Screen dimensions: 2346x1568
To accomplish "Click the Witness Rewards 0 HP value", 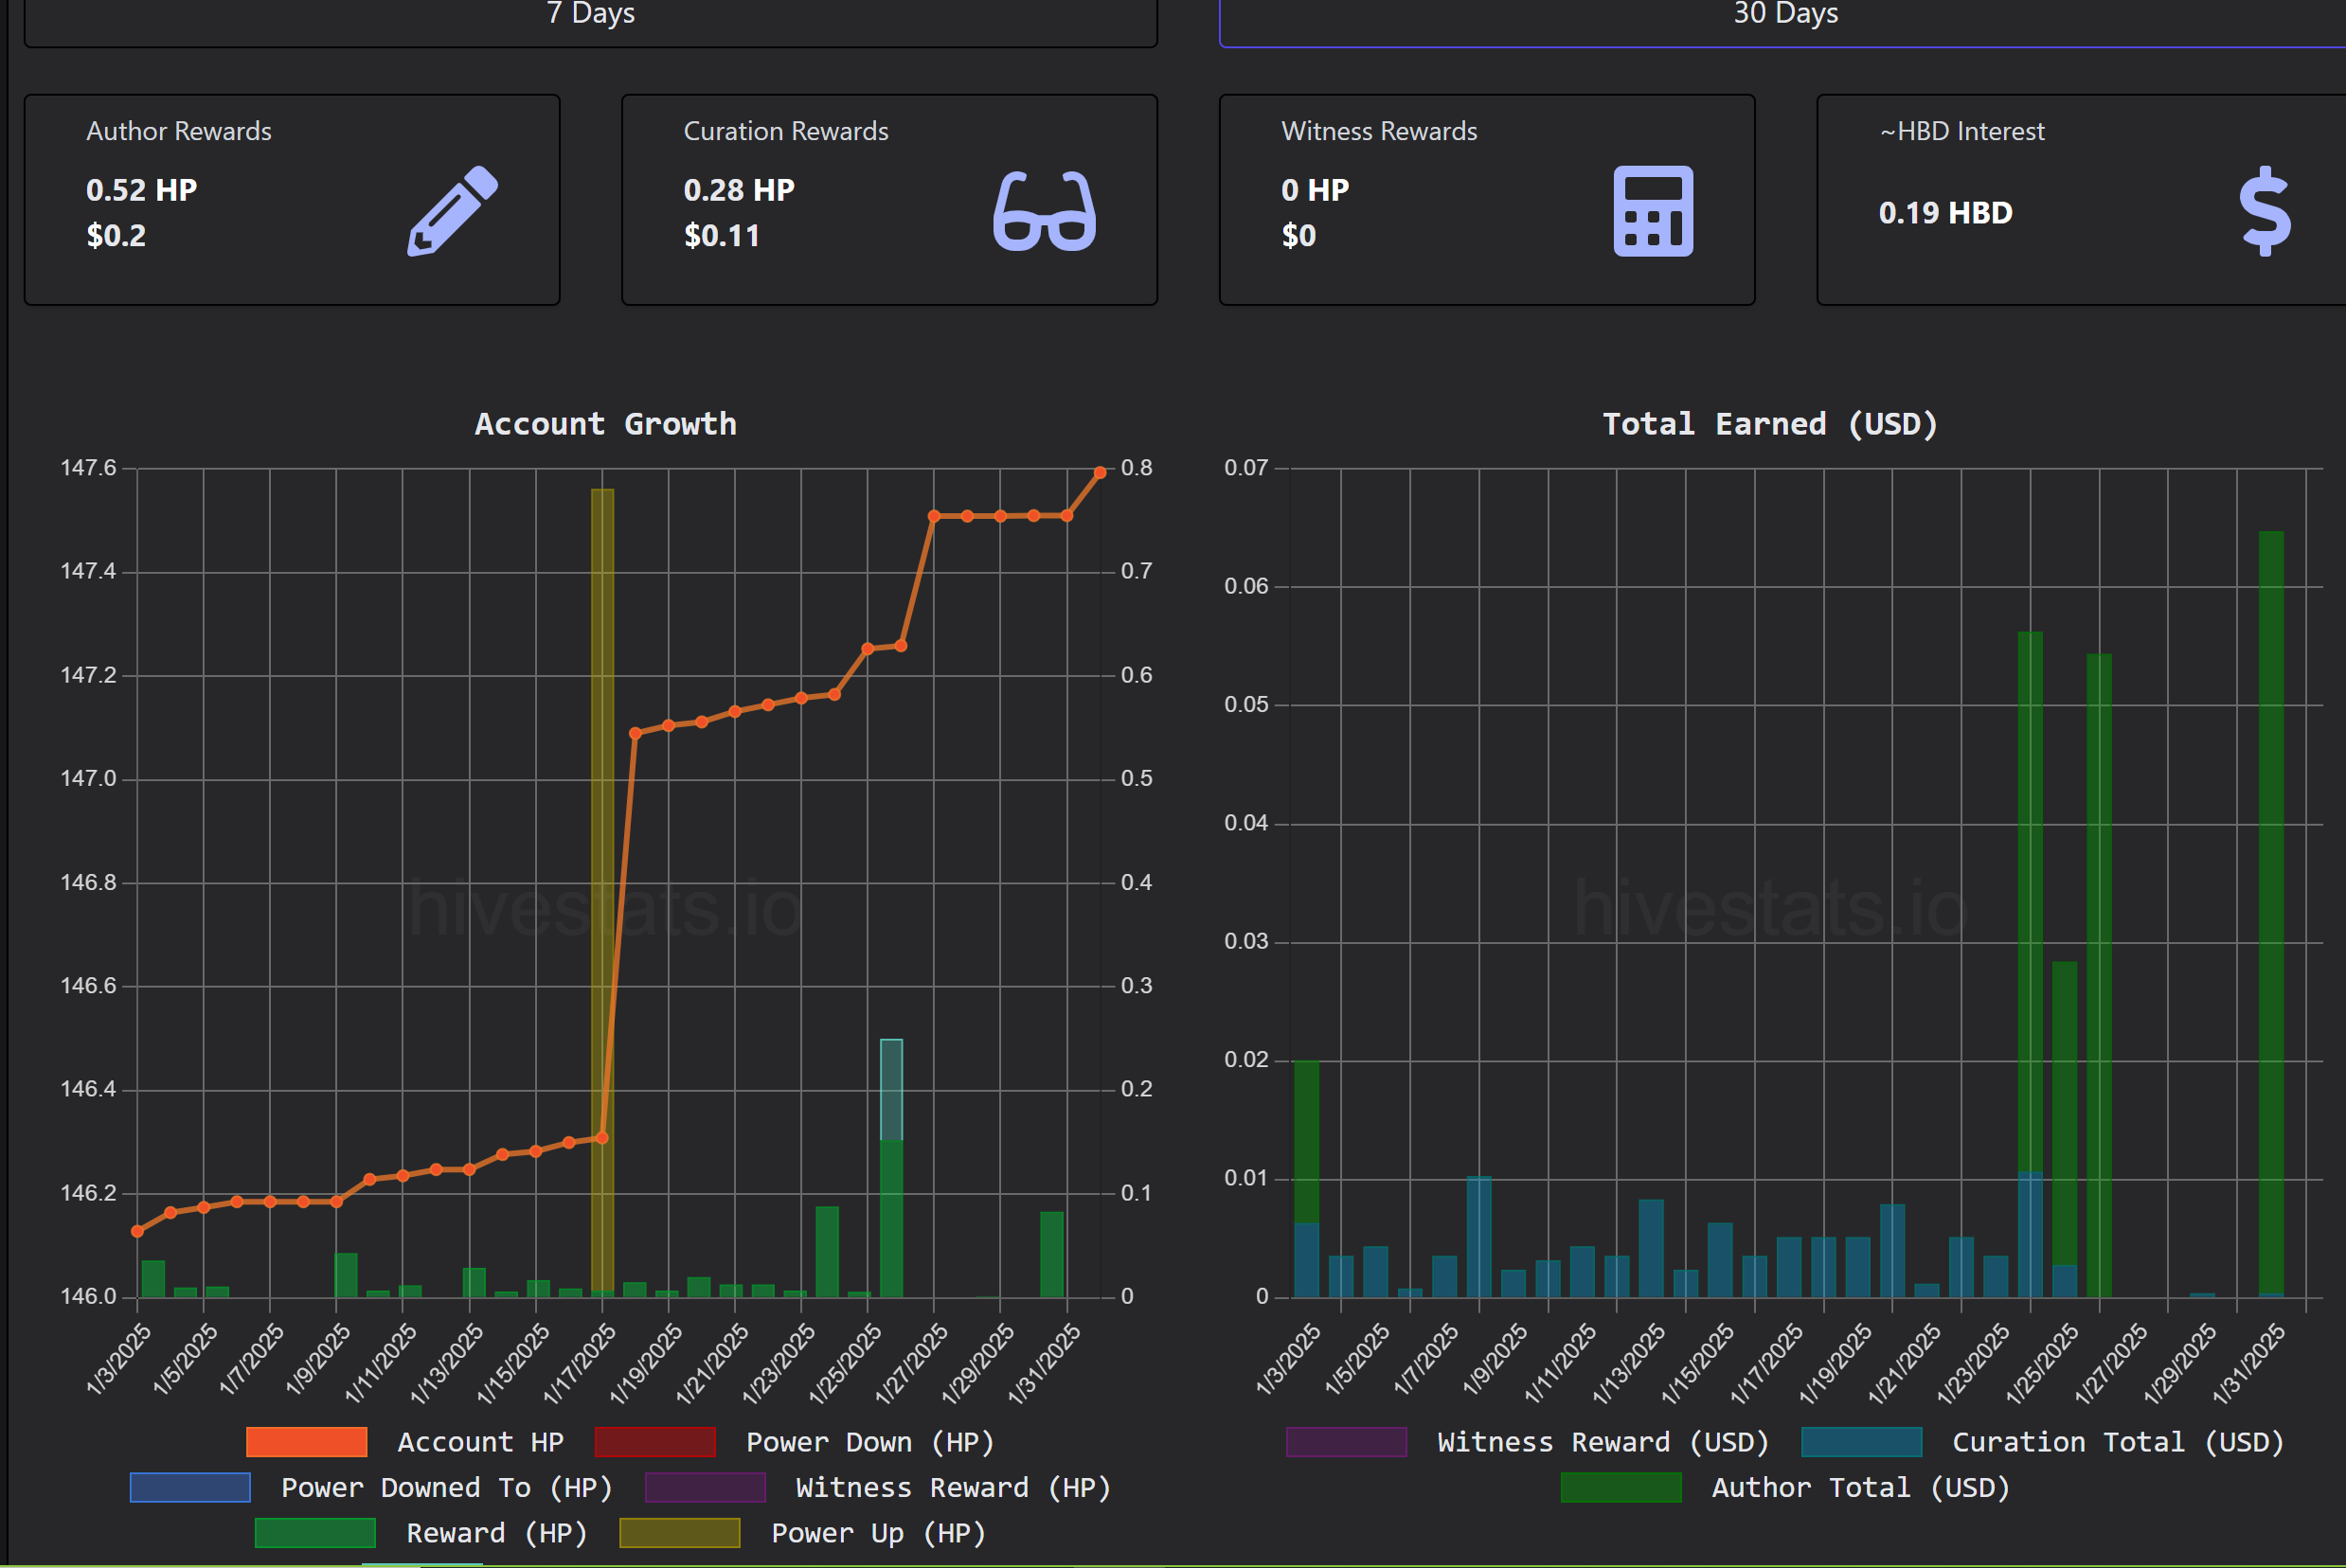I will coord(1315,190).
